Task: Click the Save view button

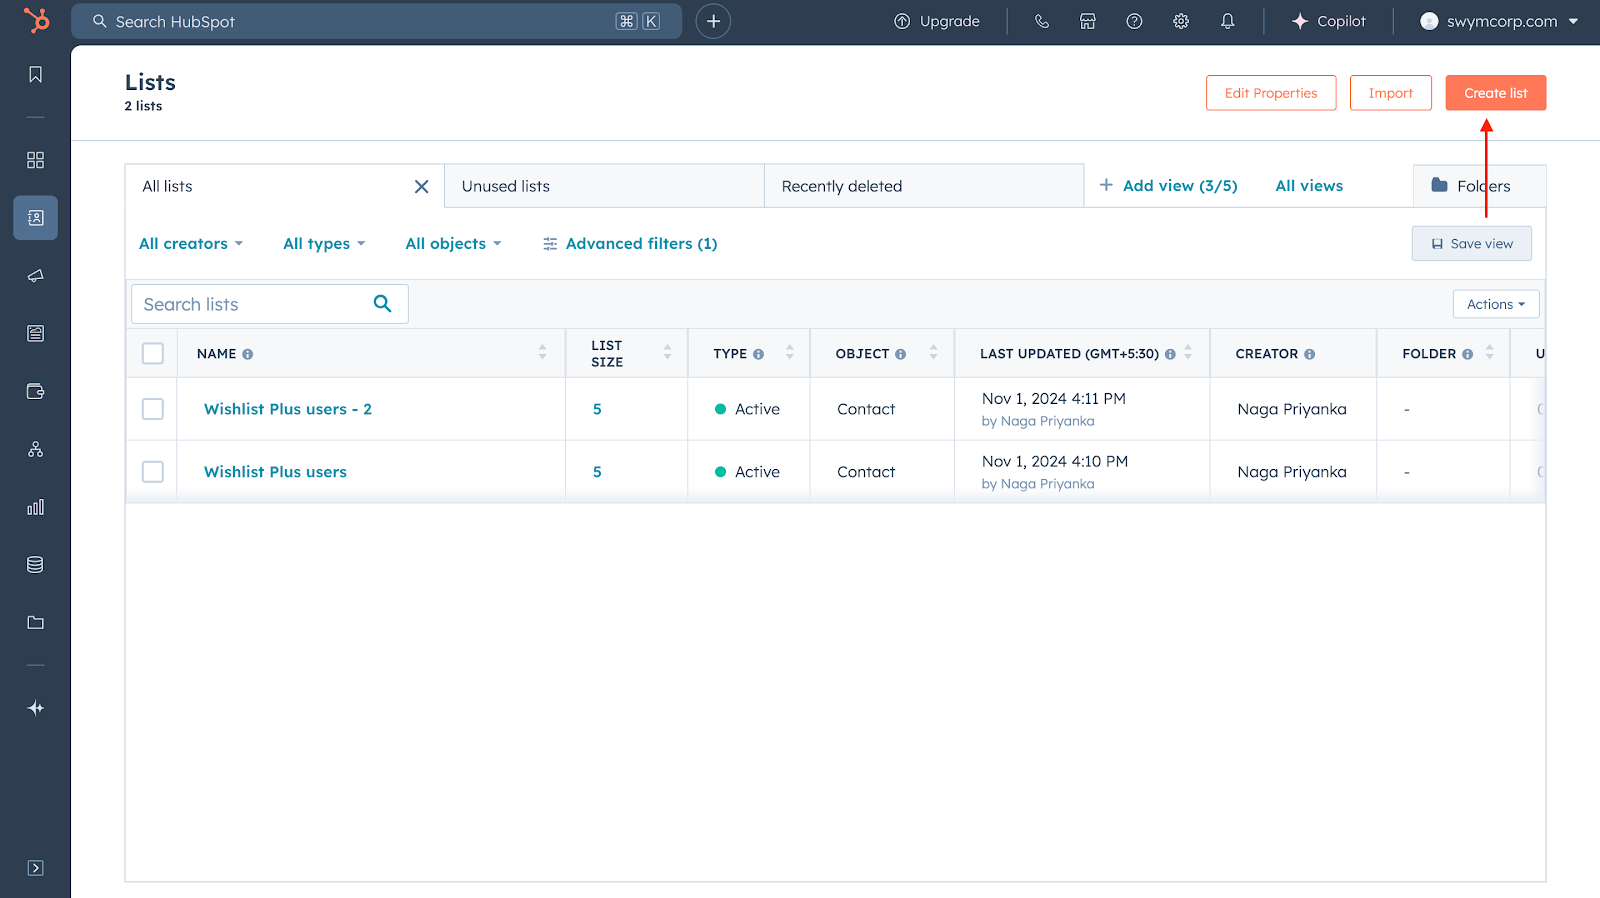Action: (x=1472, y=244)
